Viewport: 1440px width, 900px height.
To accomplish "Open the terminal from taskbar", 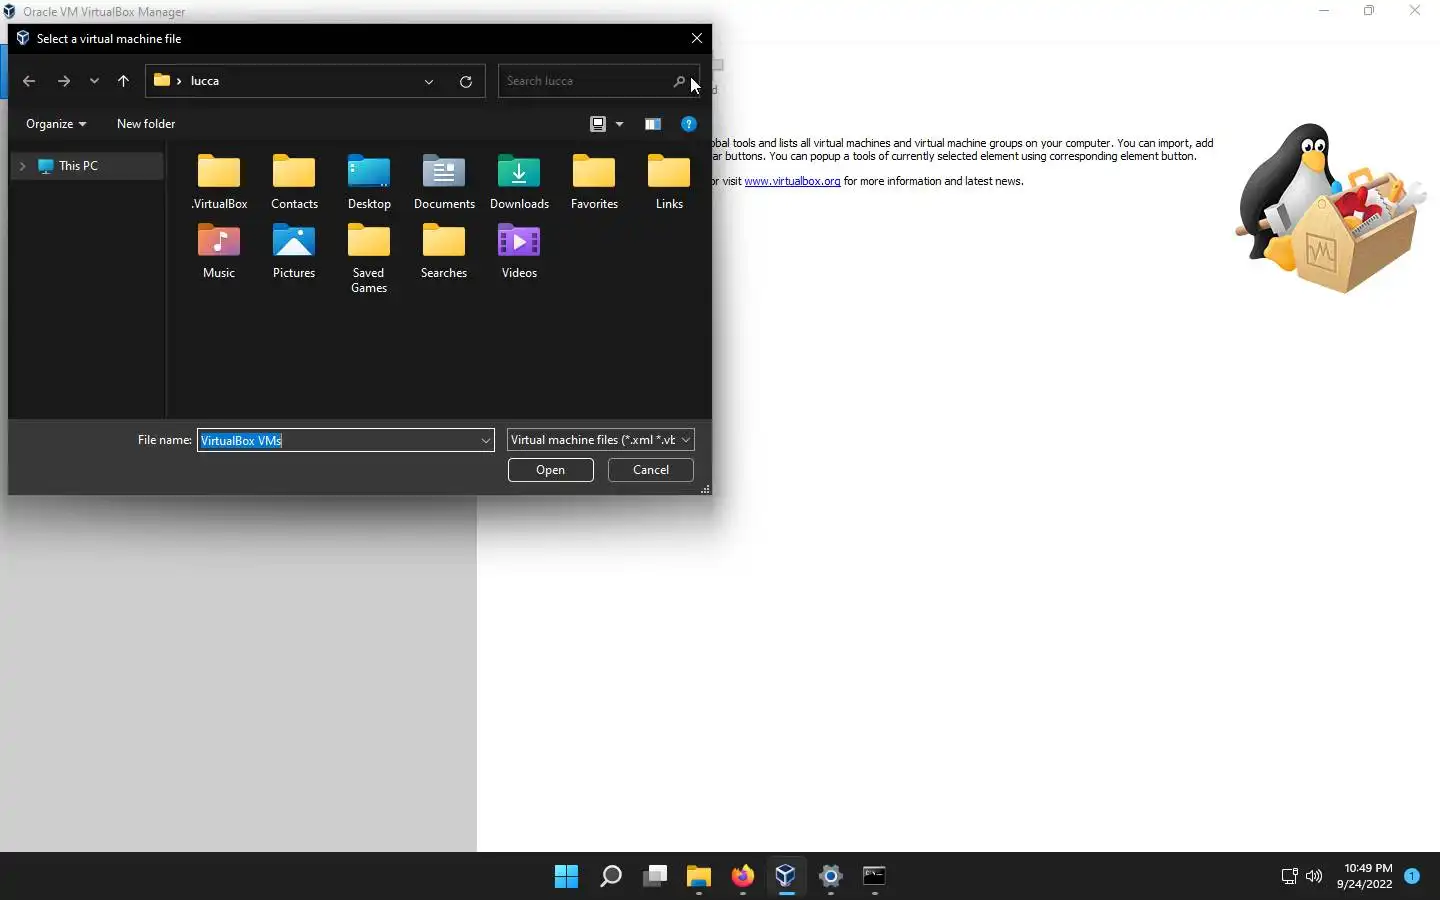I will pyautogui.click(x=874, y=876).
